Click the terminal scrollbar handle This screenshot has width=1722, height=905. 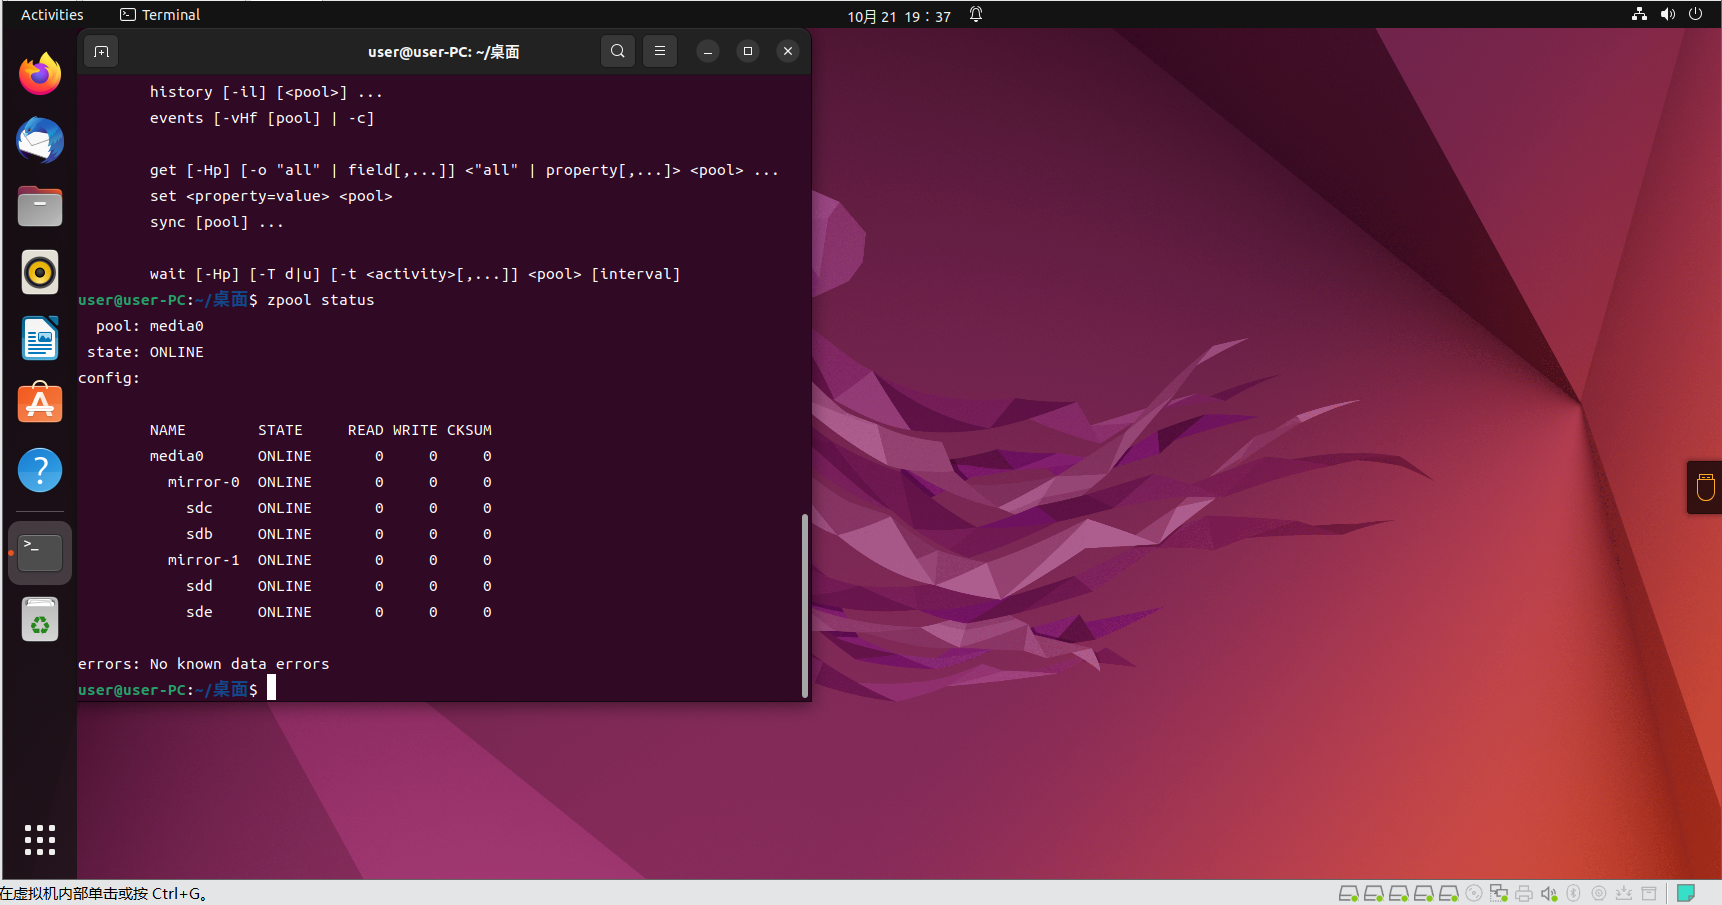click(x=805, y=605)
